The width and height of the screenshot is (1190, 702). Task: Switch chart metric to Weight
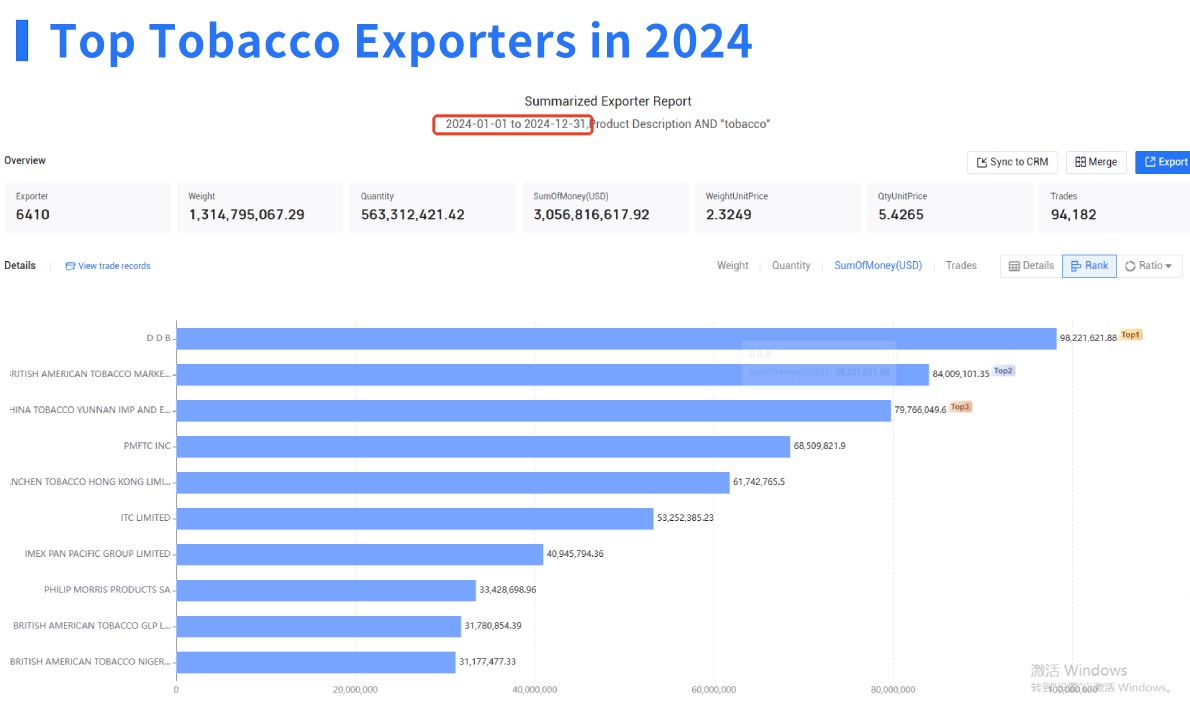[732, 266]
